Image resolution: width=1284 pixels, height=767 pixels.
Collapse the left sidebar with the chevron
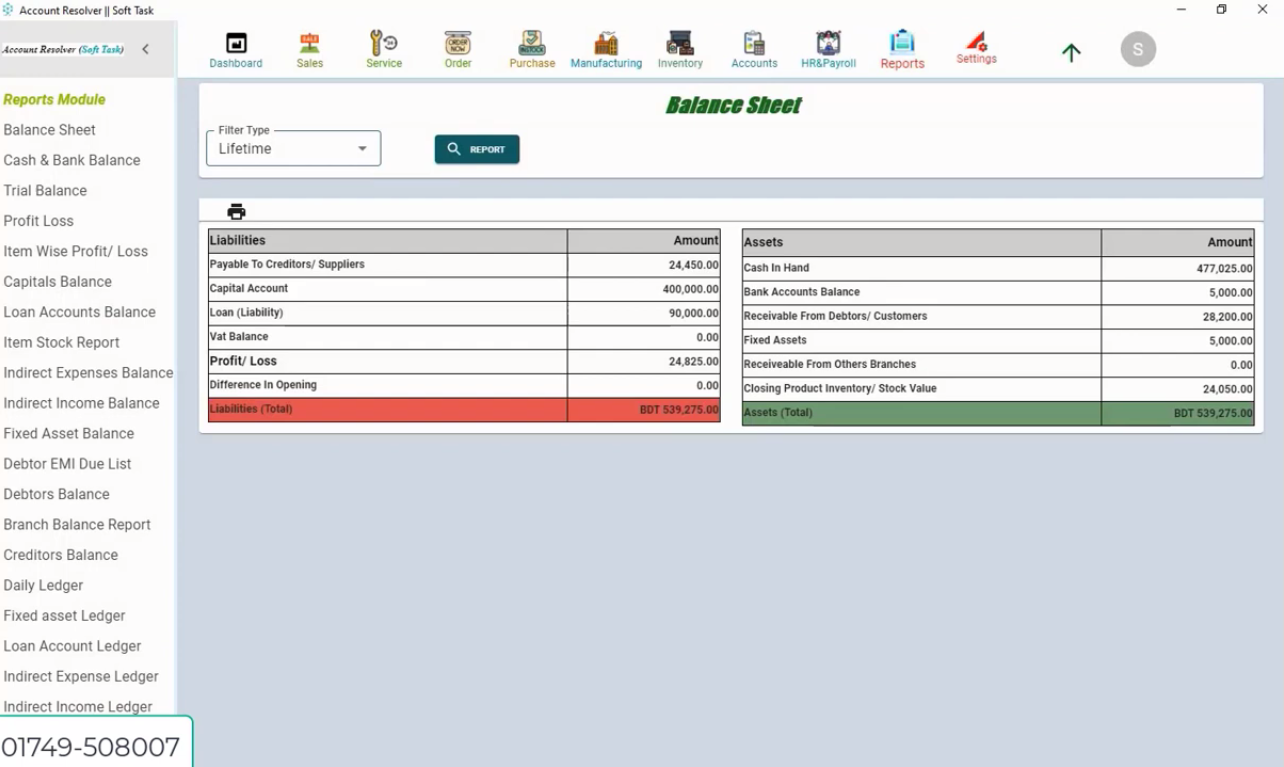pos(146,47)
